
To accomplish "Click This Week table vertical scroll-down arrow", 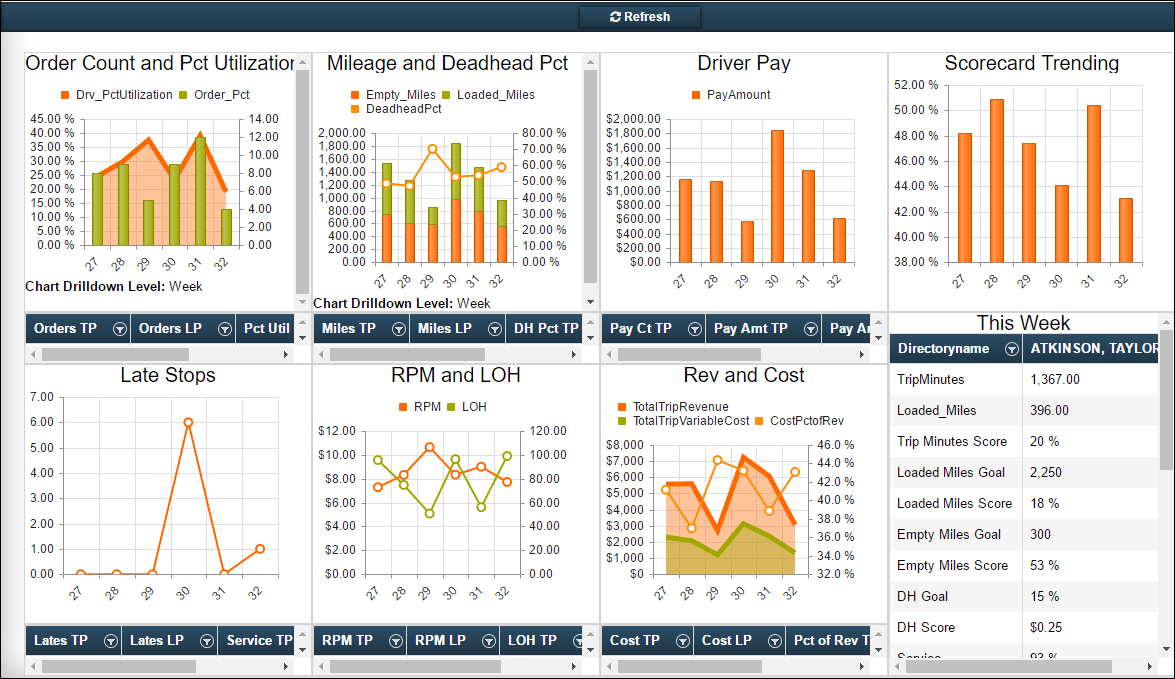I will click(1166, 649).
